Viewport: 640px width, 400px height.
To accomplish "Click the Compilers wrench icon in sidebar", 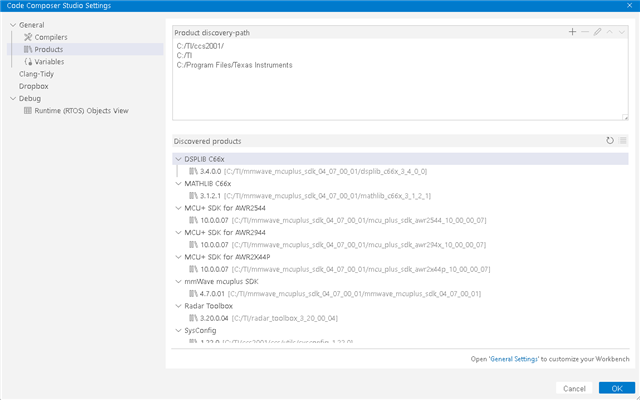I will (x=28, y=37).
